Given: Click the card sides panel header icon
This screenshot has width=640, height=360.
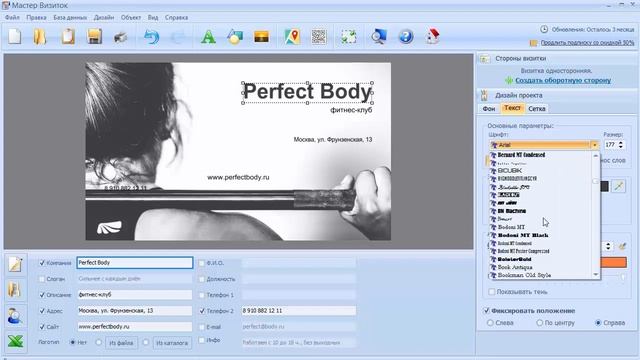Looking at the screenshot, I should point(484,58).
